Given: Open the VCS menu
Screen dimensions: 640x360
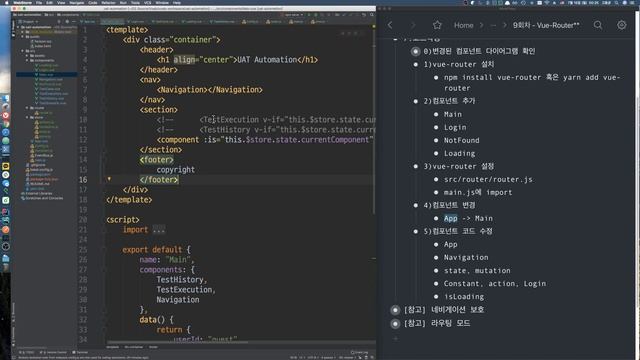Looking at the screenshot, I should coord(147,2).
